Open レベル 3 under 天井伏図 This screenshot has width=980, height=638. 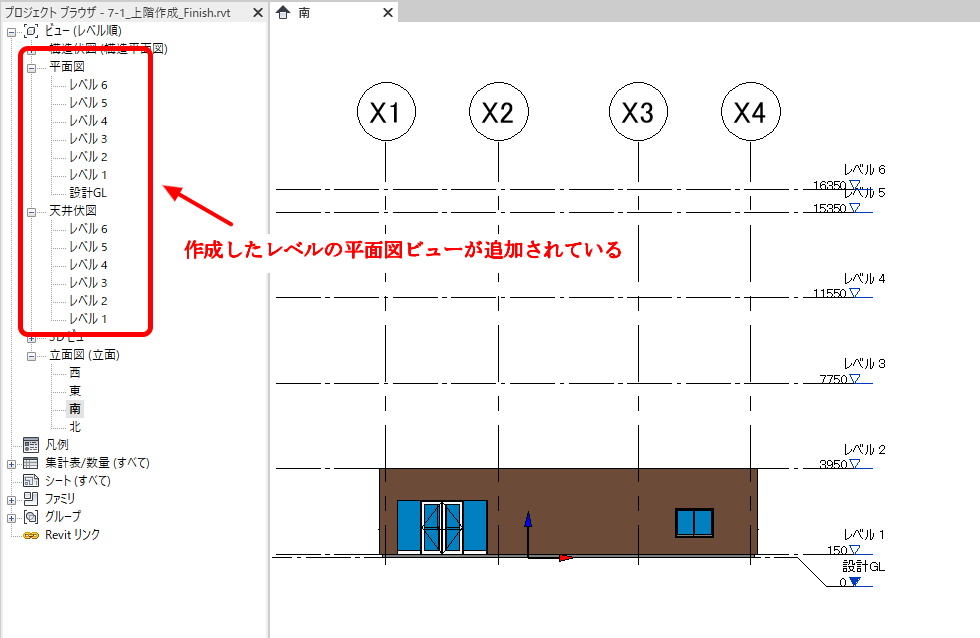pos(88,283)
